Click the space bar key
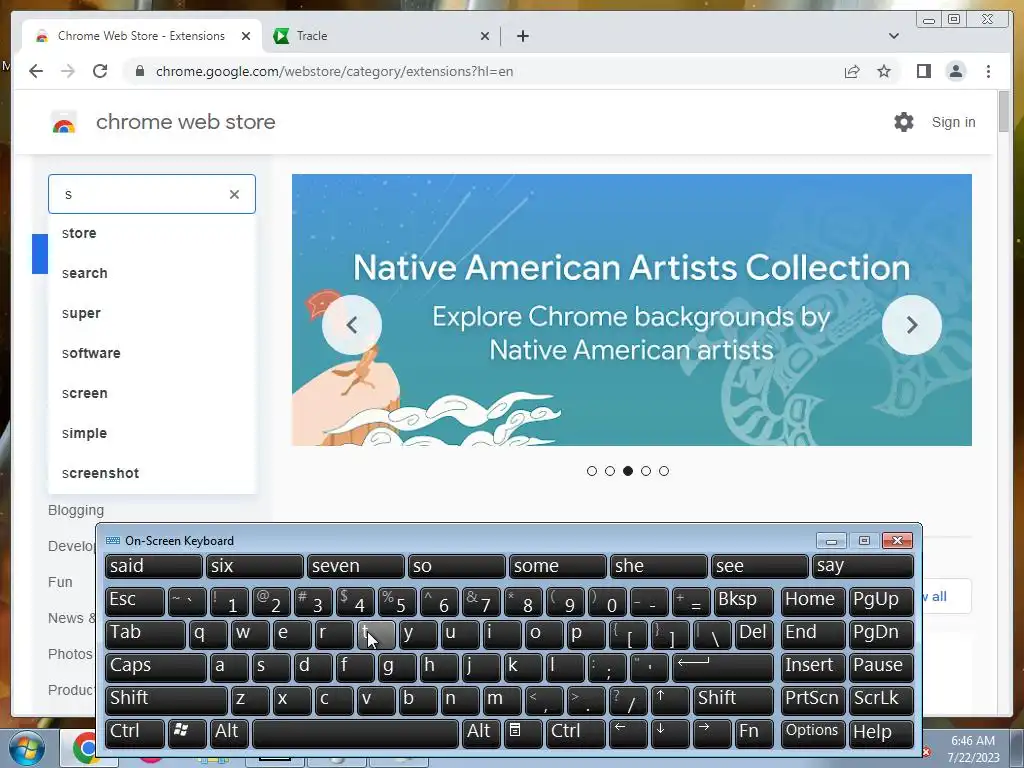Screen dimensions: 1024x768 click(355, 732)
